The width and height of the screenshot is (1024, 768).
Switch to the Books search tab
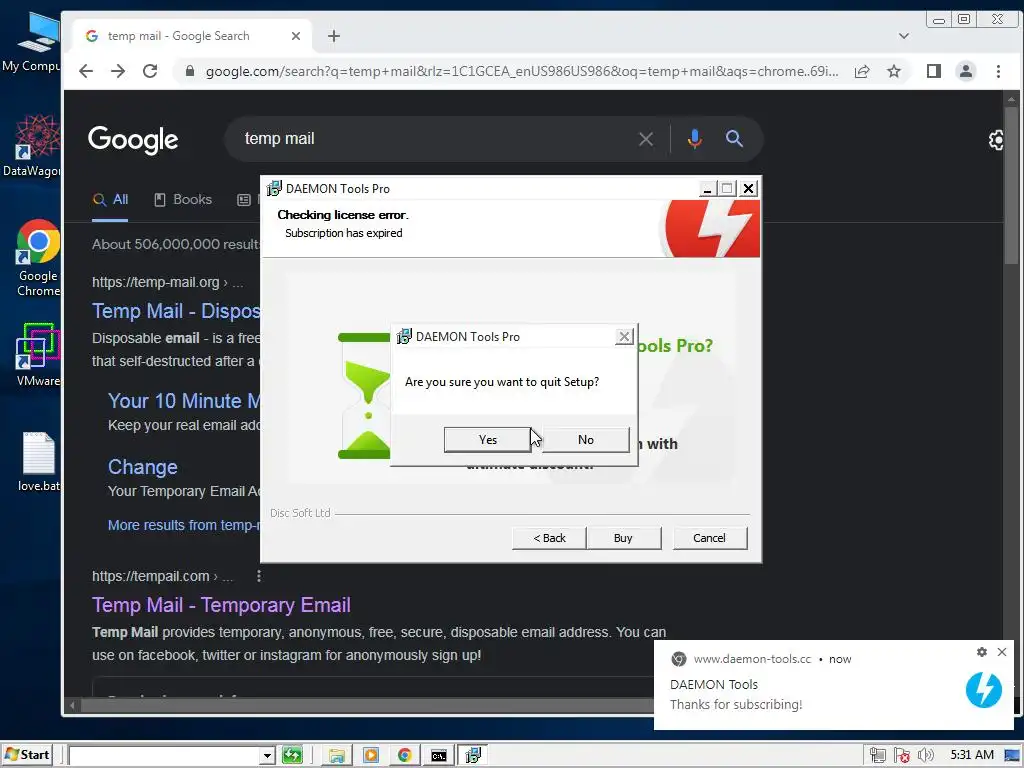183,200
